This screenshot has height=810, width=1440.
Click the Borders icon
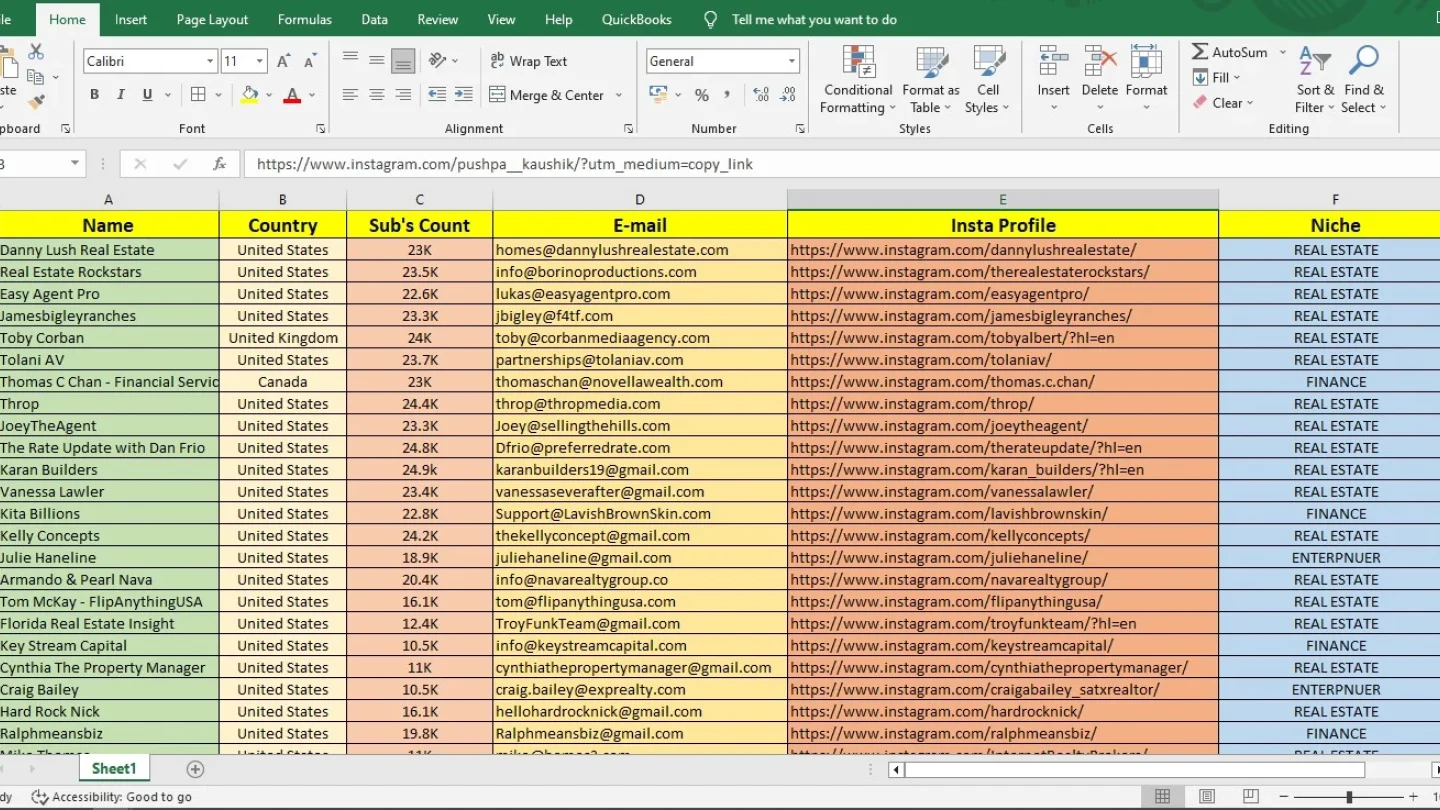(198, 95)
